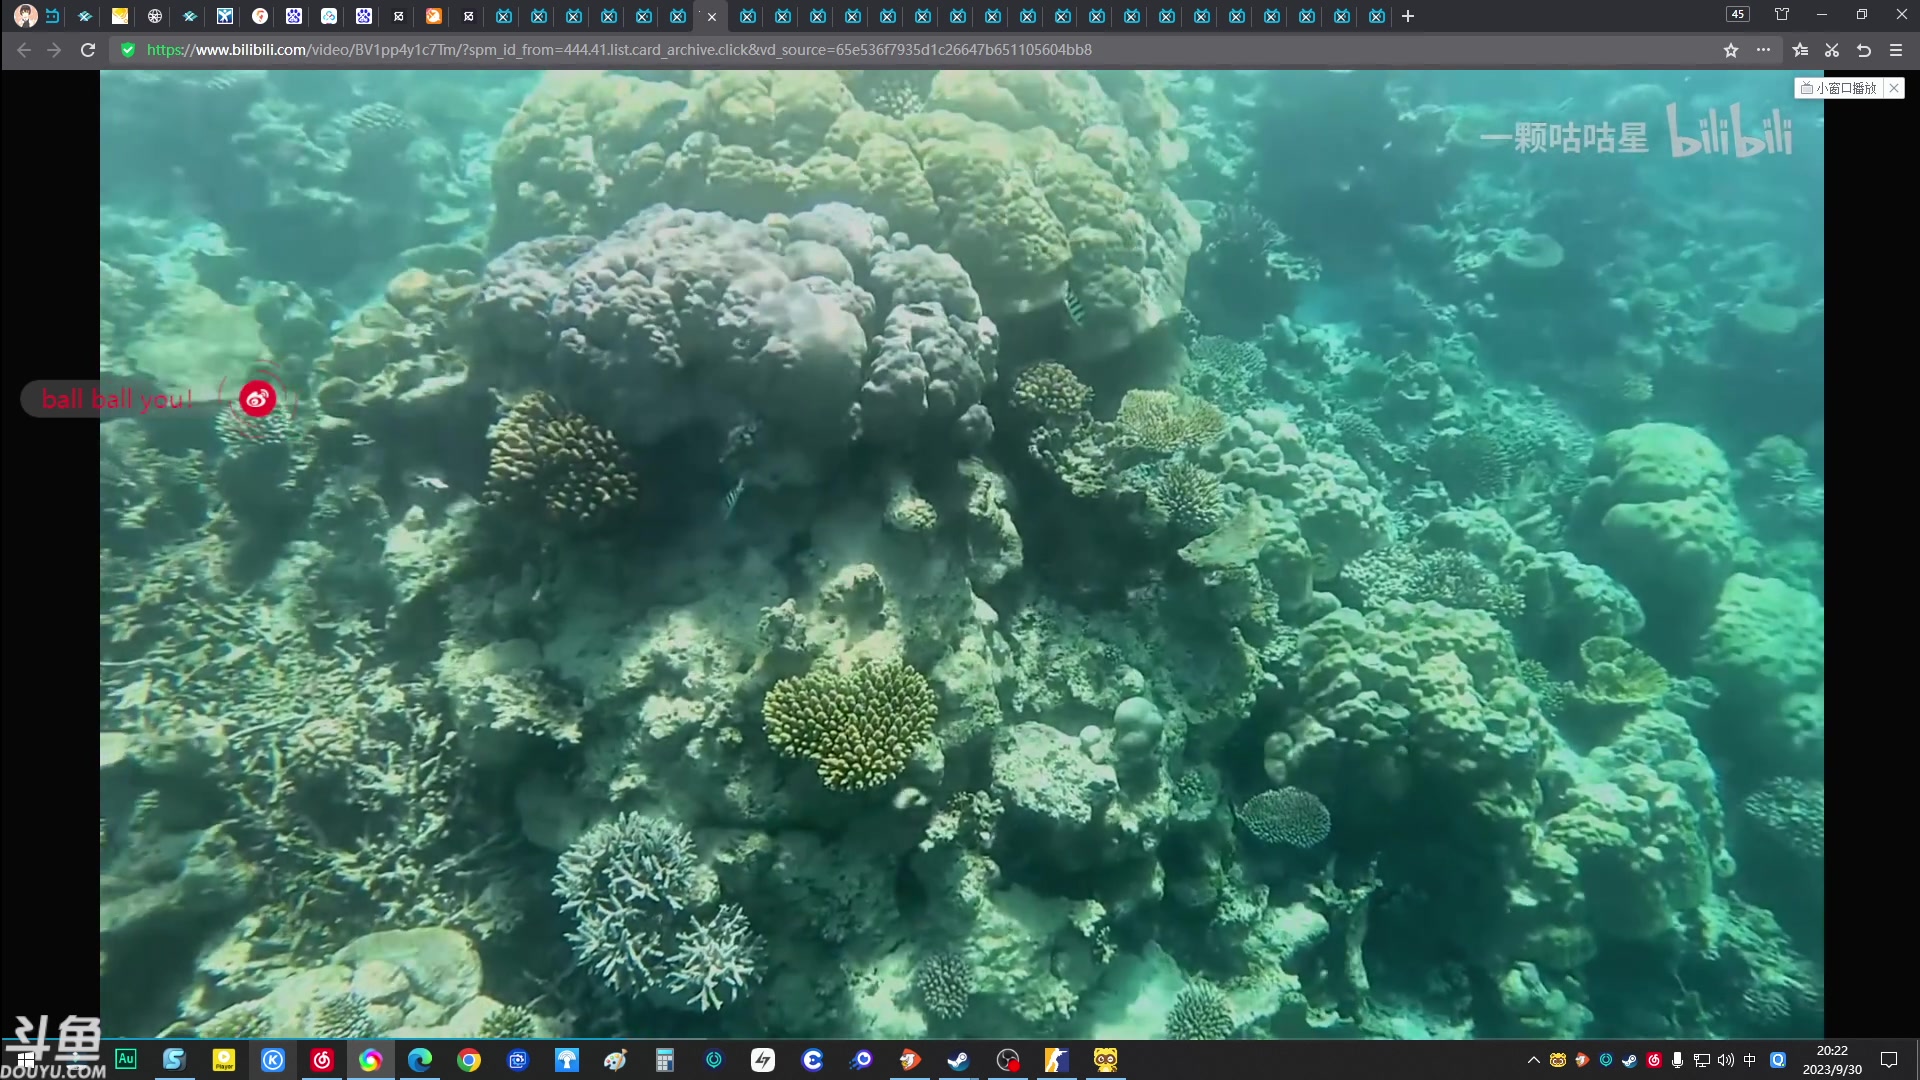
Task: Open OBS Studio from the taskbar
Action: coord(1008,1060)
